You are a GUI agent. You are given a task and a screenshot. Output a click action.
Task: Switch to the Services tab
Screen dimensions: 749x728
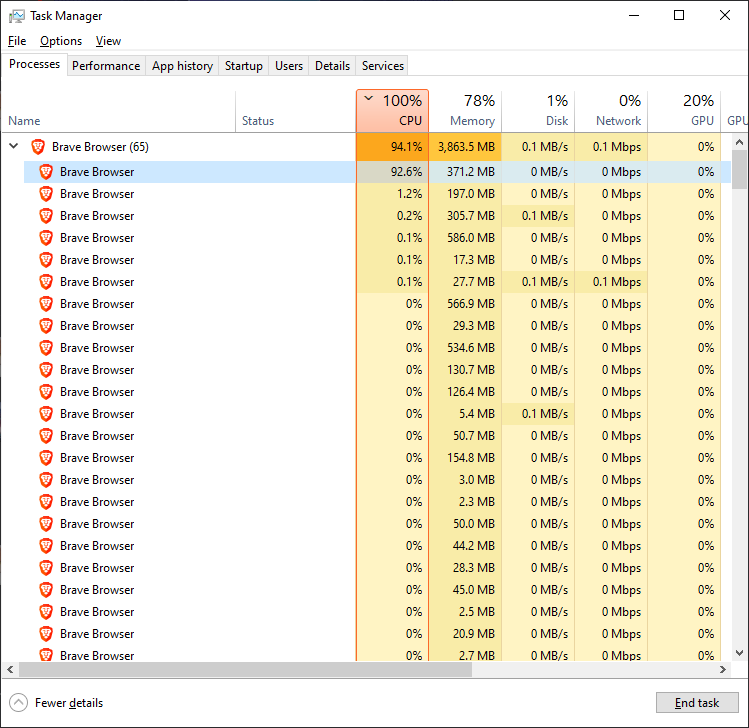tap(383, 66)
